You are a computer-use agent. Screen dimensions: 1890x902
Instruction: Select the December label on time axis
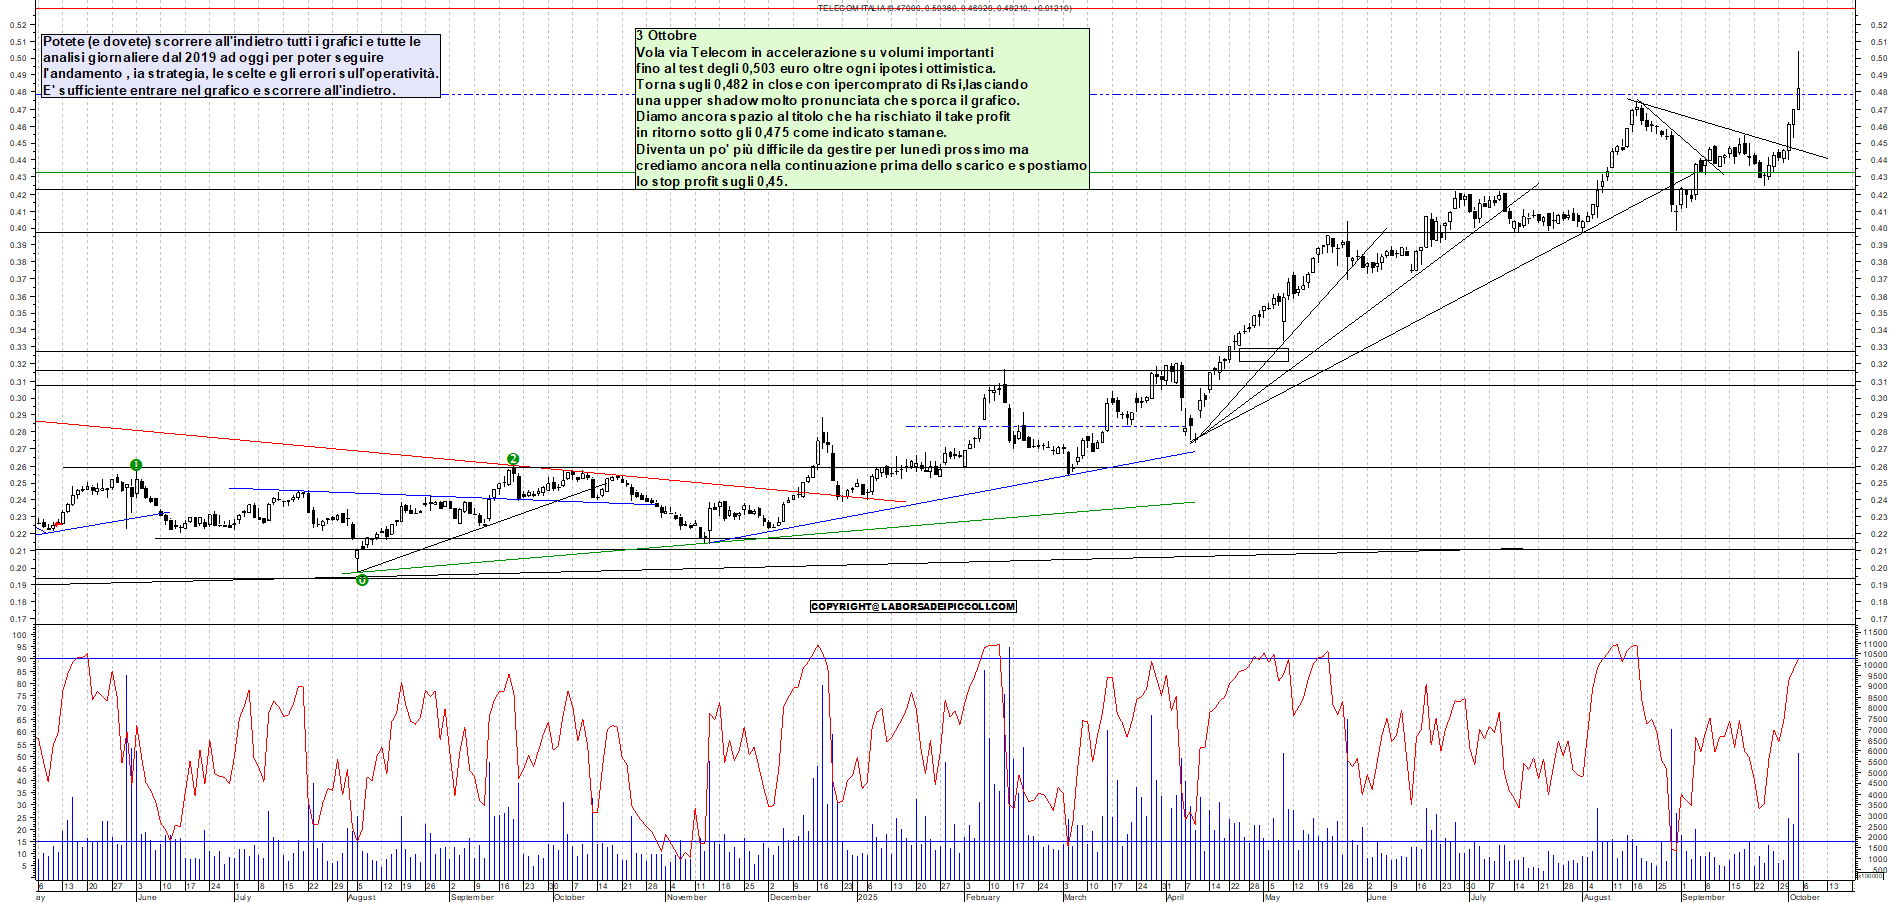(x=789, y=897)
